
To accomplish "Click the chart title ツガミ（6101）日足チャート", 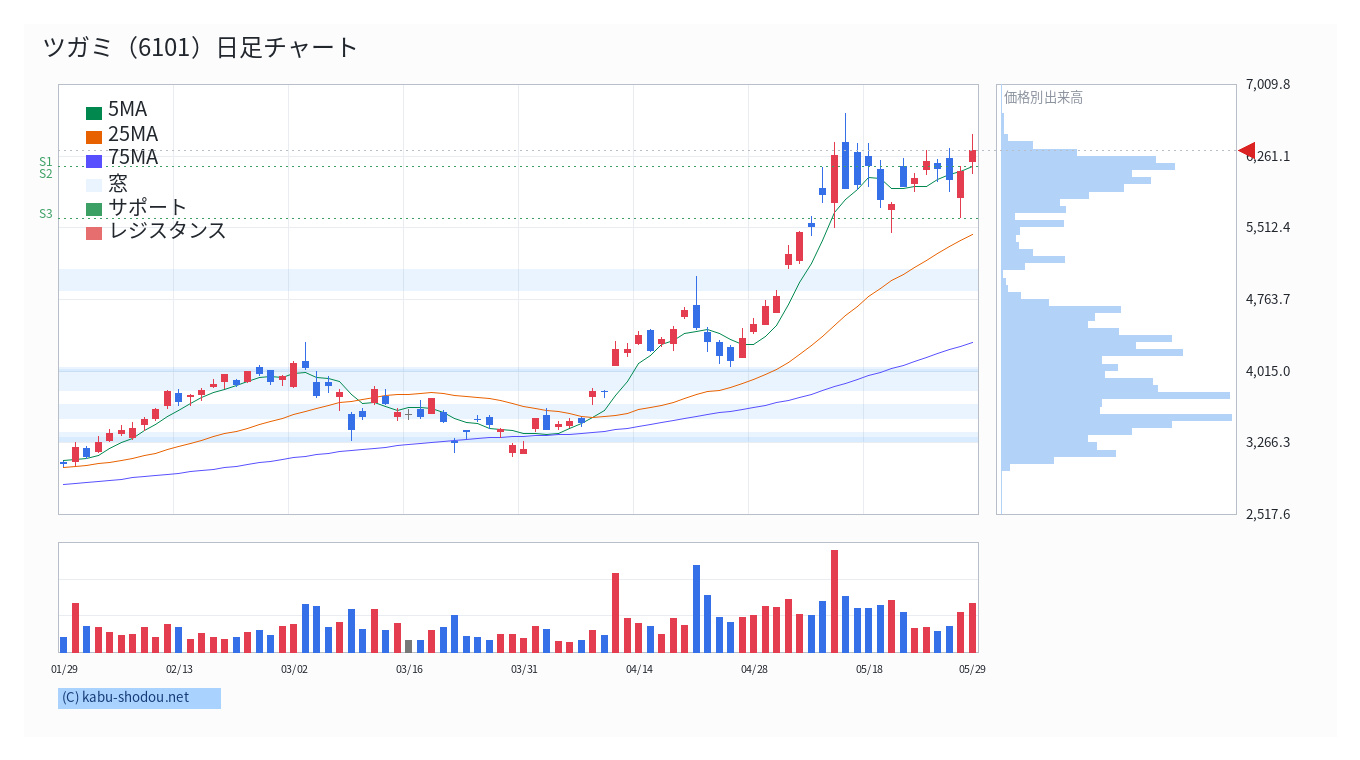I will coord(201,47).
